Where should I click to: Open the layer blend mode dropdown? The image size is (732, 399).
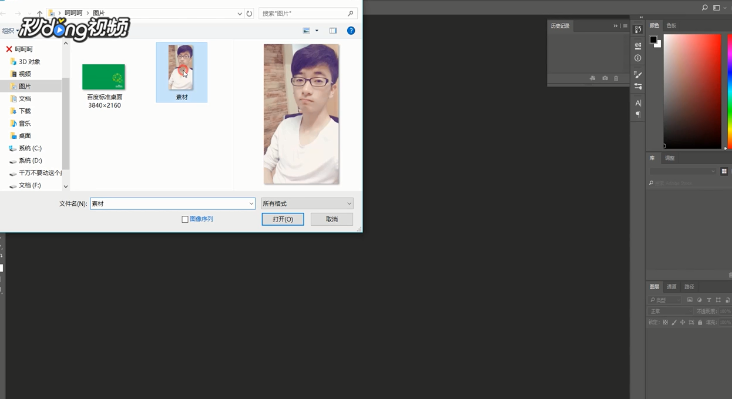(671, 311)
